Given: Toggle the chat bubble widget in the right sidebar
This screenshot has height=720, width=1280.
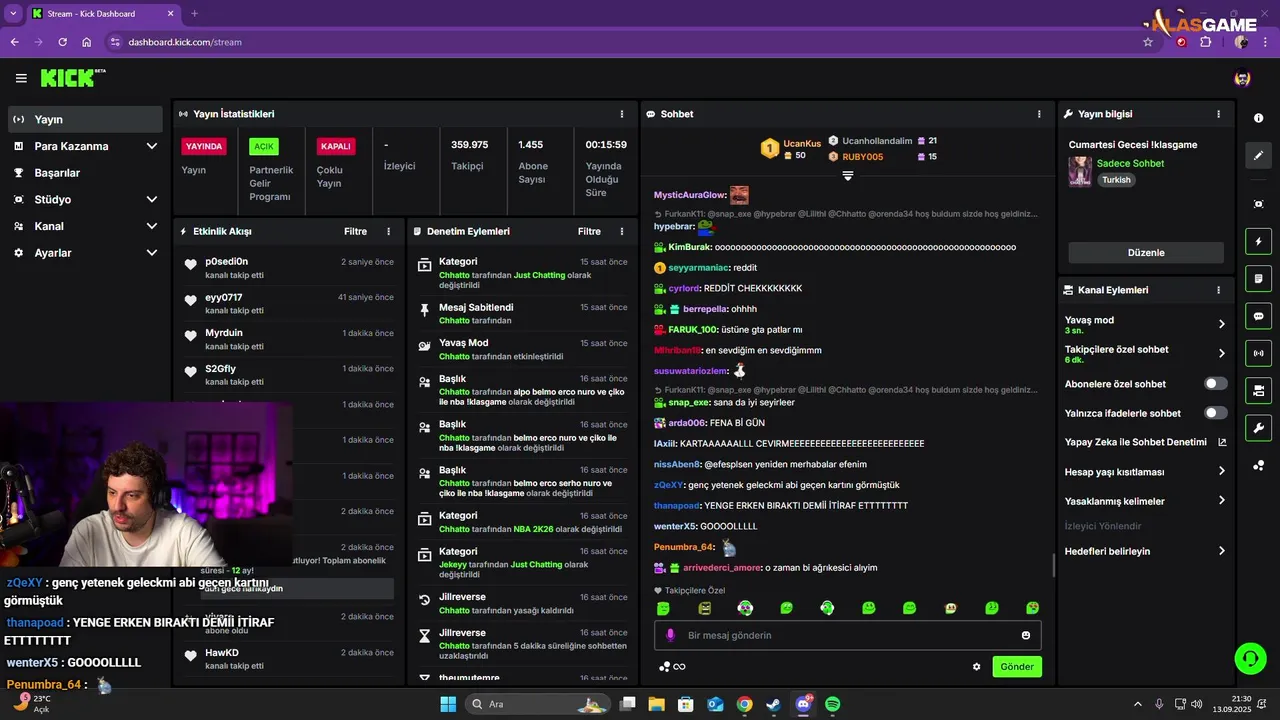Looking at the screenshot, I should [1258, 316].
